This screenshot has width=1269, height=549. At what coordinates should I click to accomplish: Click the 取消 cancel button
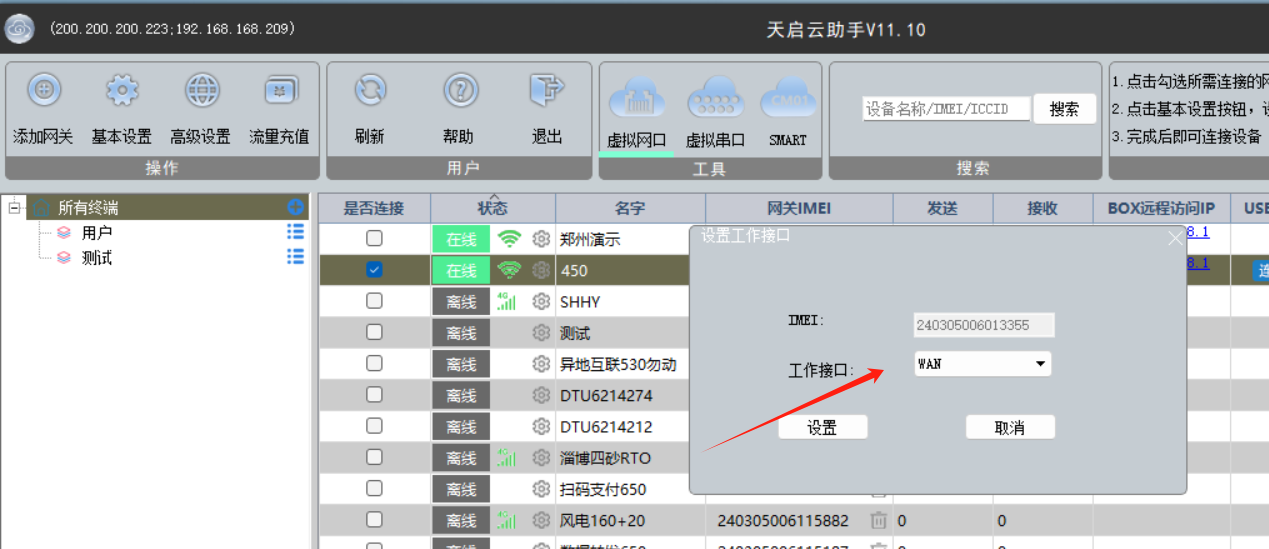point(1010,427)
